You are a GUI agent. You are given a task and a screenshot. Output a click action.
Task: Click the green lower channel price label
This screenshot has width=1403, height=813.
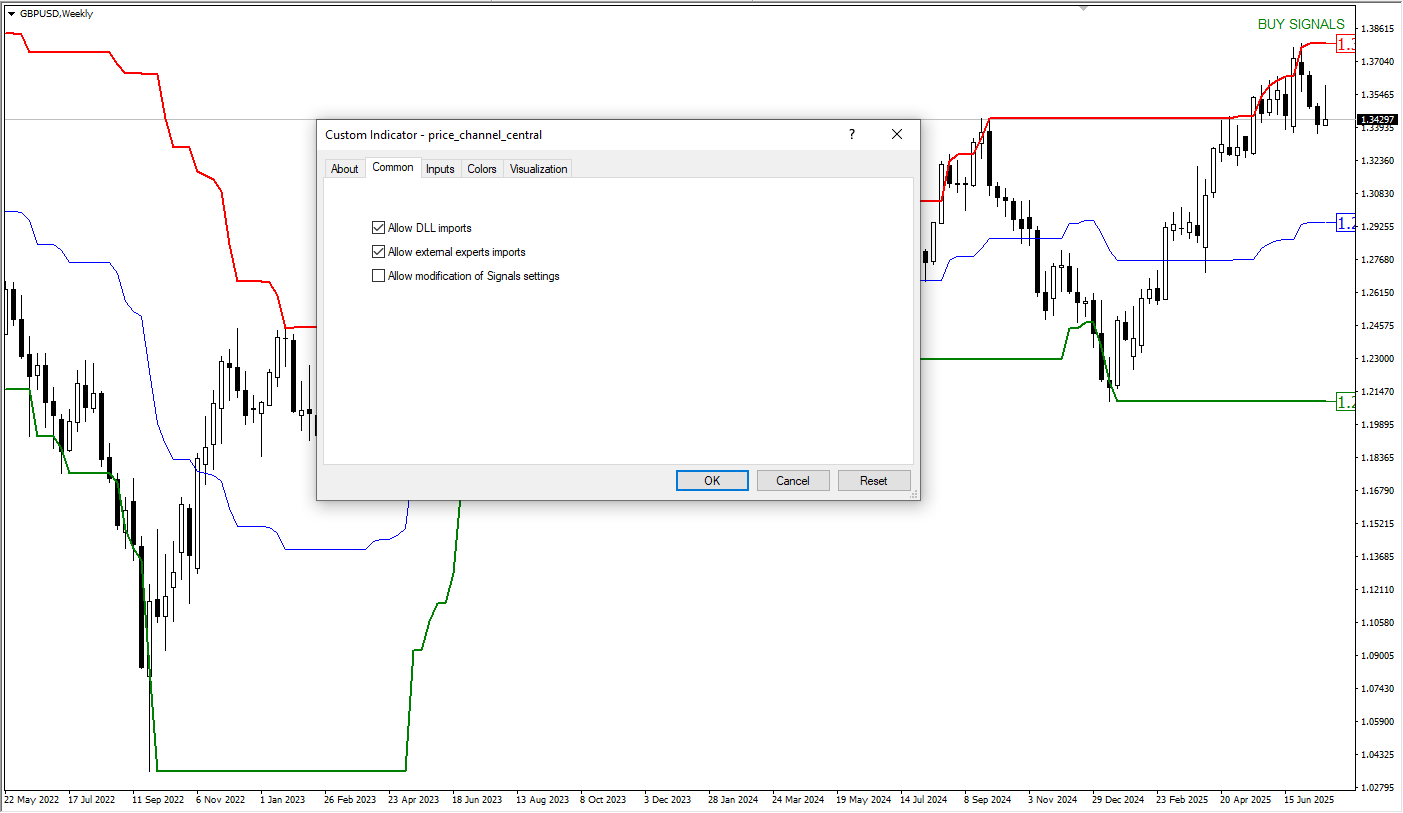(x=1346, y=401)
